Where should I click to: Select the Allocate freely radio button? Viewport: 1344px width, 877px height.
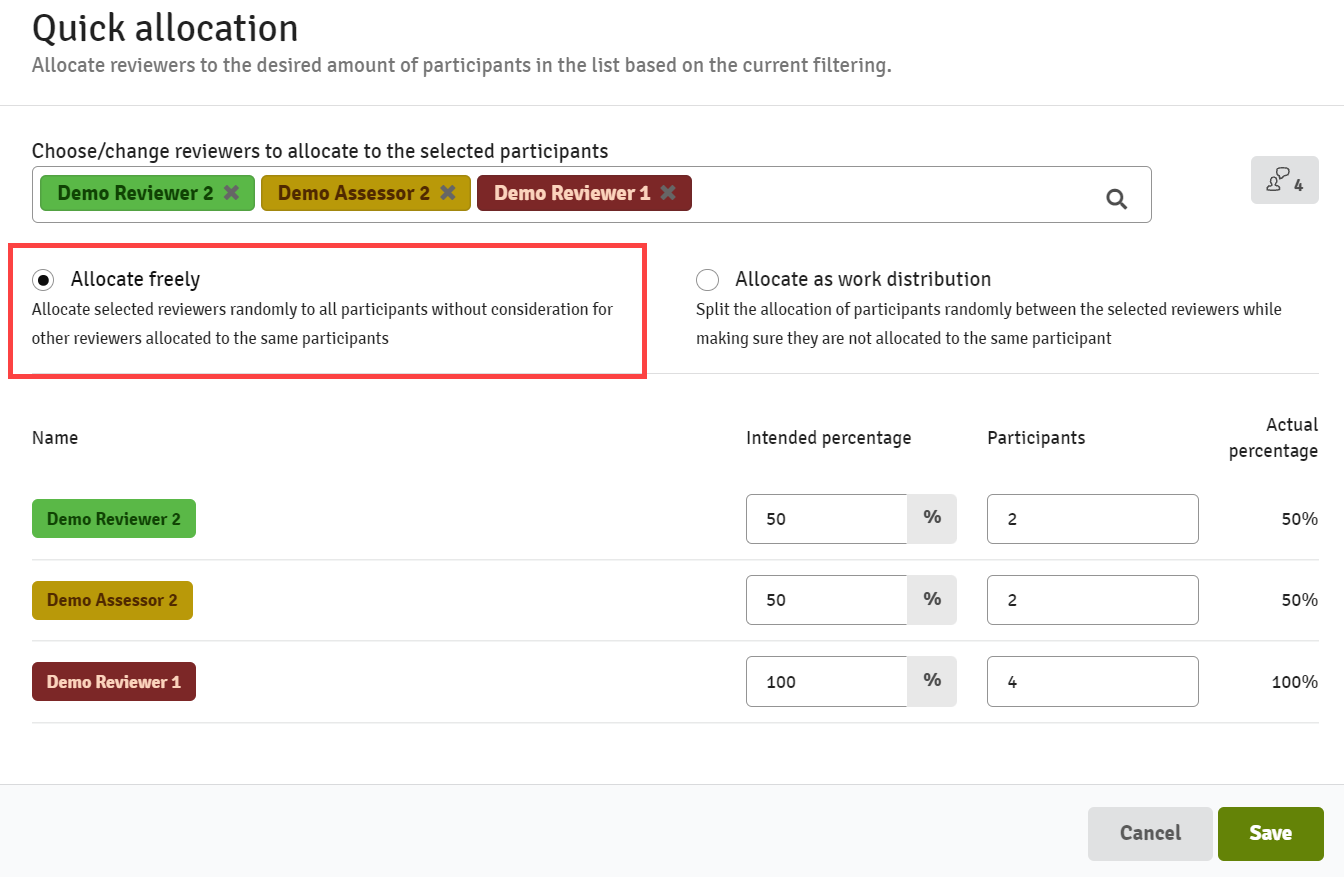click(x=44, y=279)
